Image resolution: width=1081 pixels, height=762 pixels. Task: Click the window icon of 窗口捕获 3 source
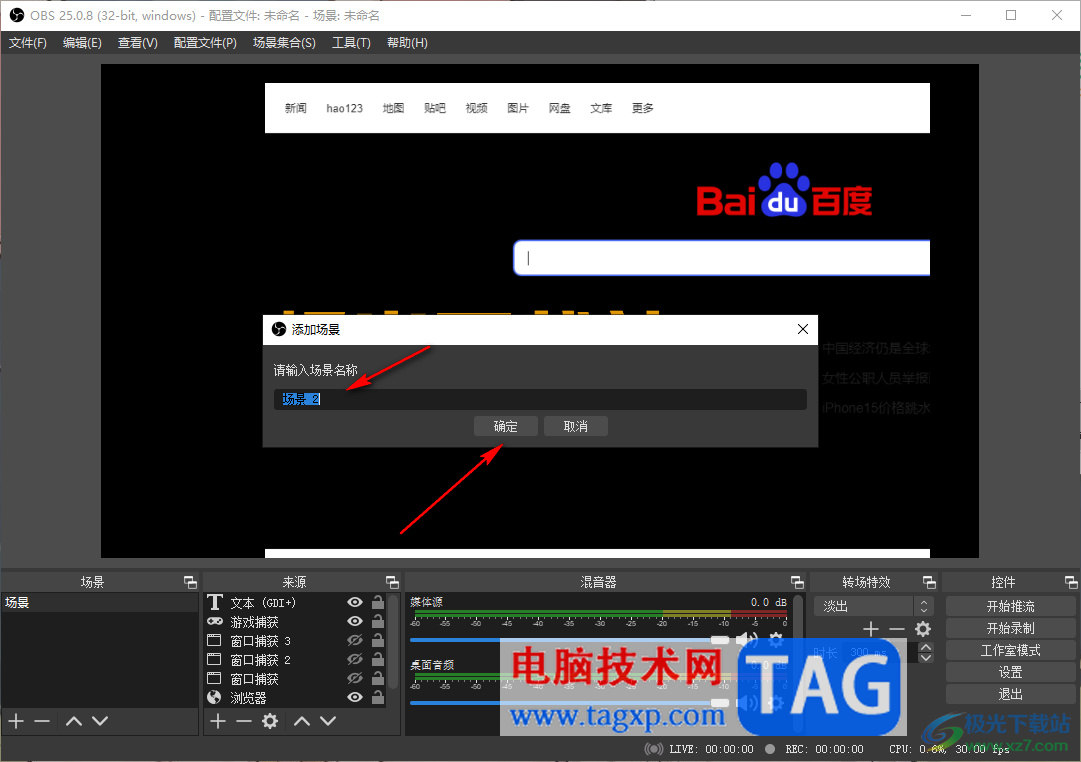click(214, 640)
